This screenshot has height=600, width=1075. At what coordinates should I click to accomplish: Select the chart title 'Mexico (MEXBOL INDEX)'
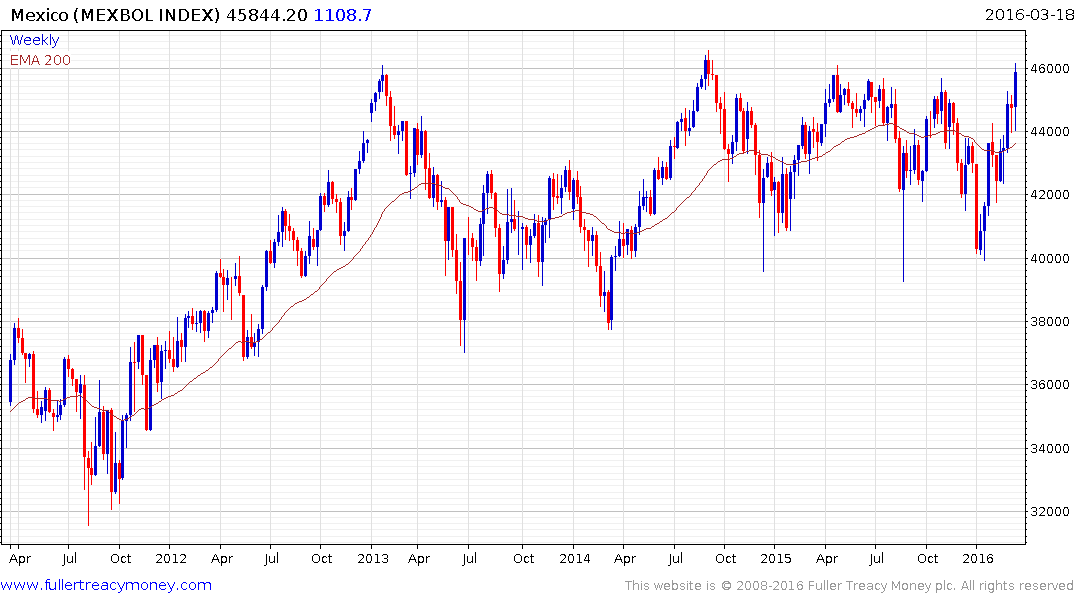click(x=116, y=15)
